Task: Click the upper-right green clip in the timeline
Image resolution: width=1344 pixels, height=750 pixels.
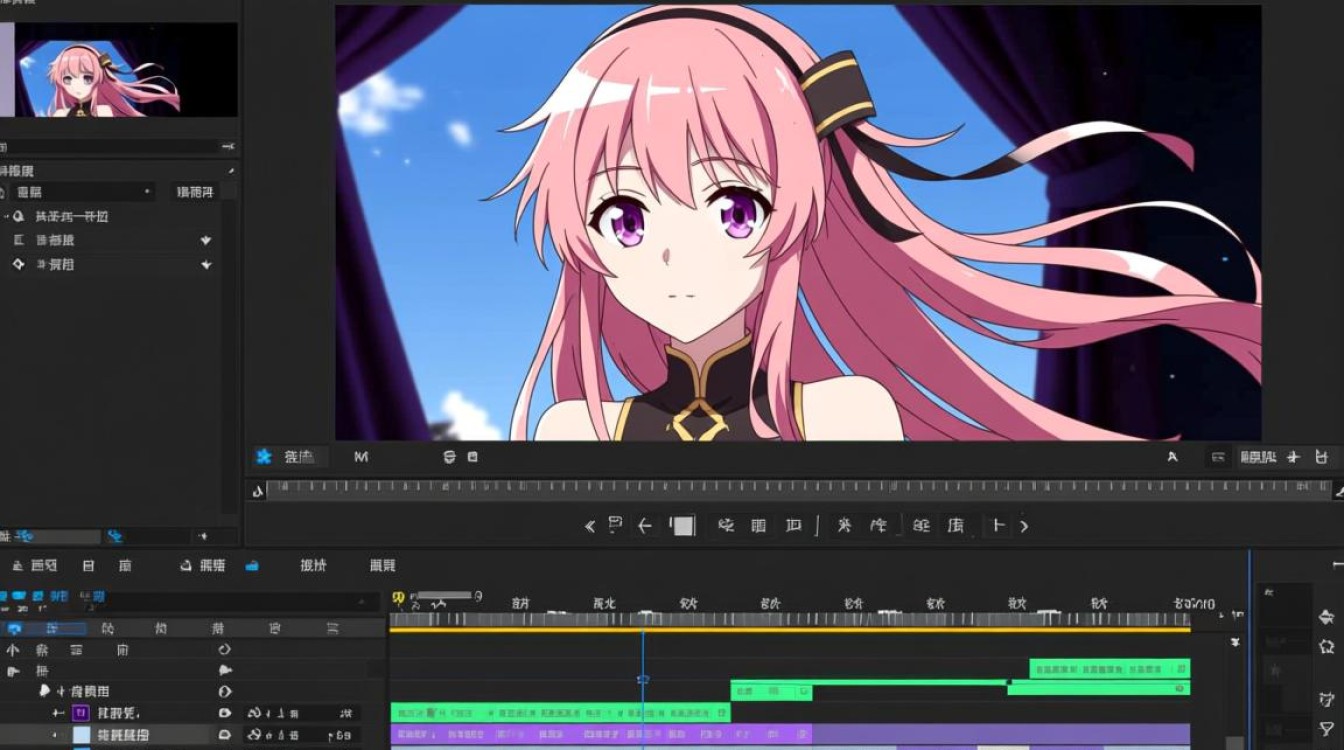Action: (x=1110, y=668)
